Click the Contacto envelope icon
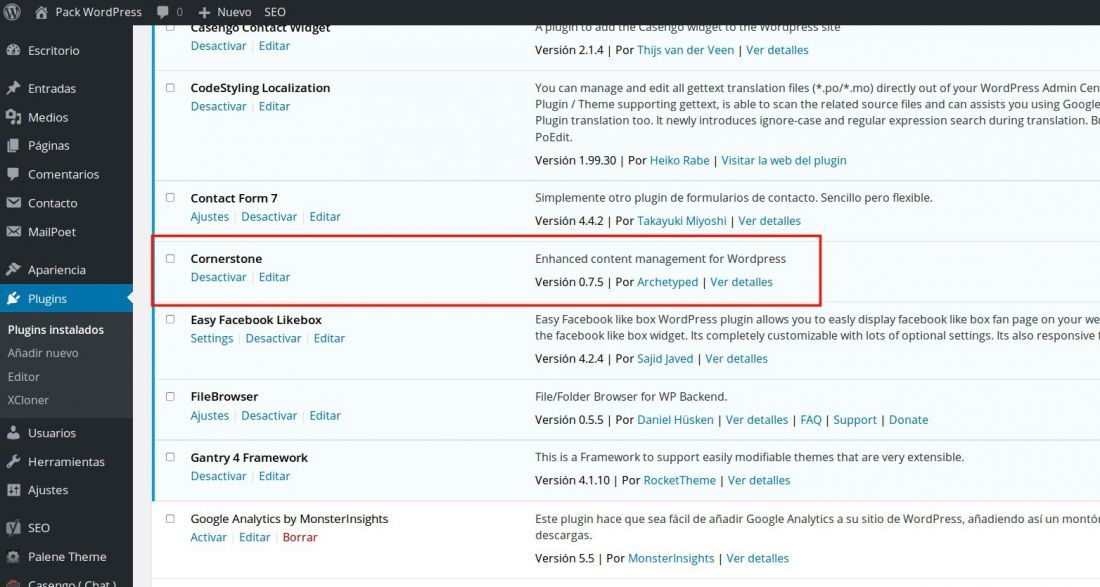 [13, 203]
